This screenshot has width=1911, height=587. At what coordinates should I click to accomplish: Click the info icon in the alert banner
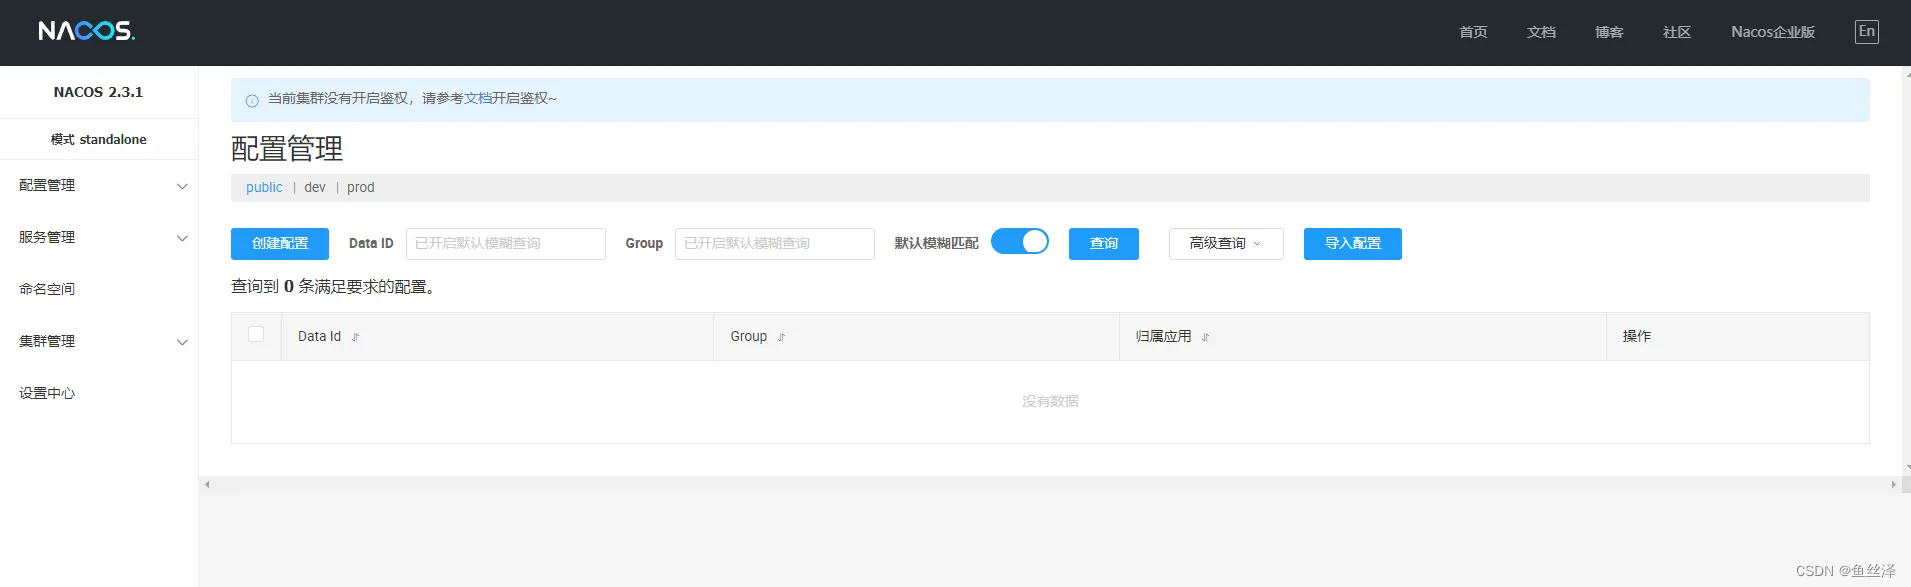point(252,100)
